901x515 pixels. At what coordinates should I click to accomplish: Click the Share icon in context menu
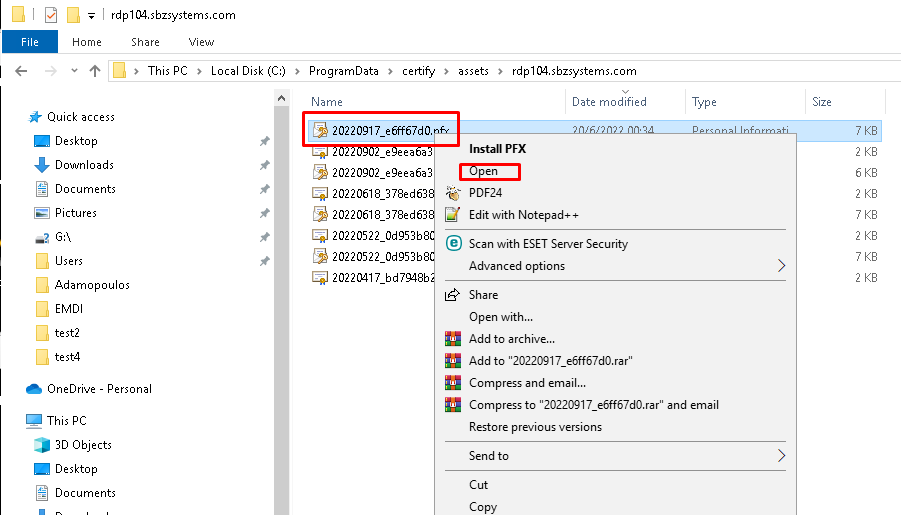(x=453, y=295)
